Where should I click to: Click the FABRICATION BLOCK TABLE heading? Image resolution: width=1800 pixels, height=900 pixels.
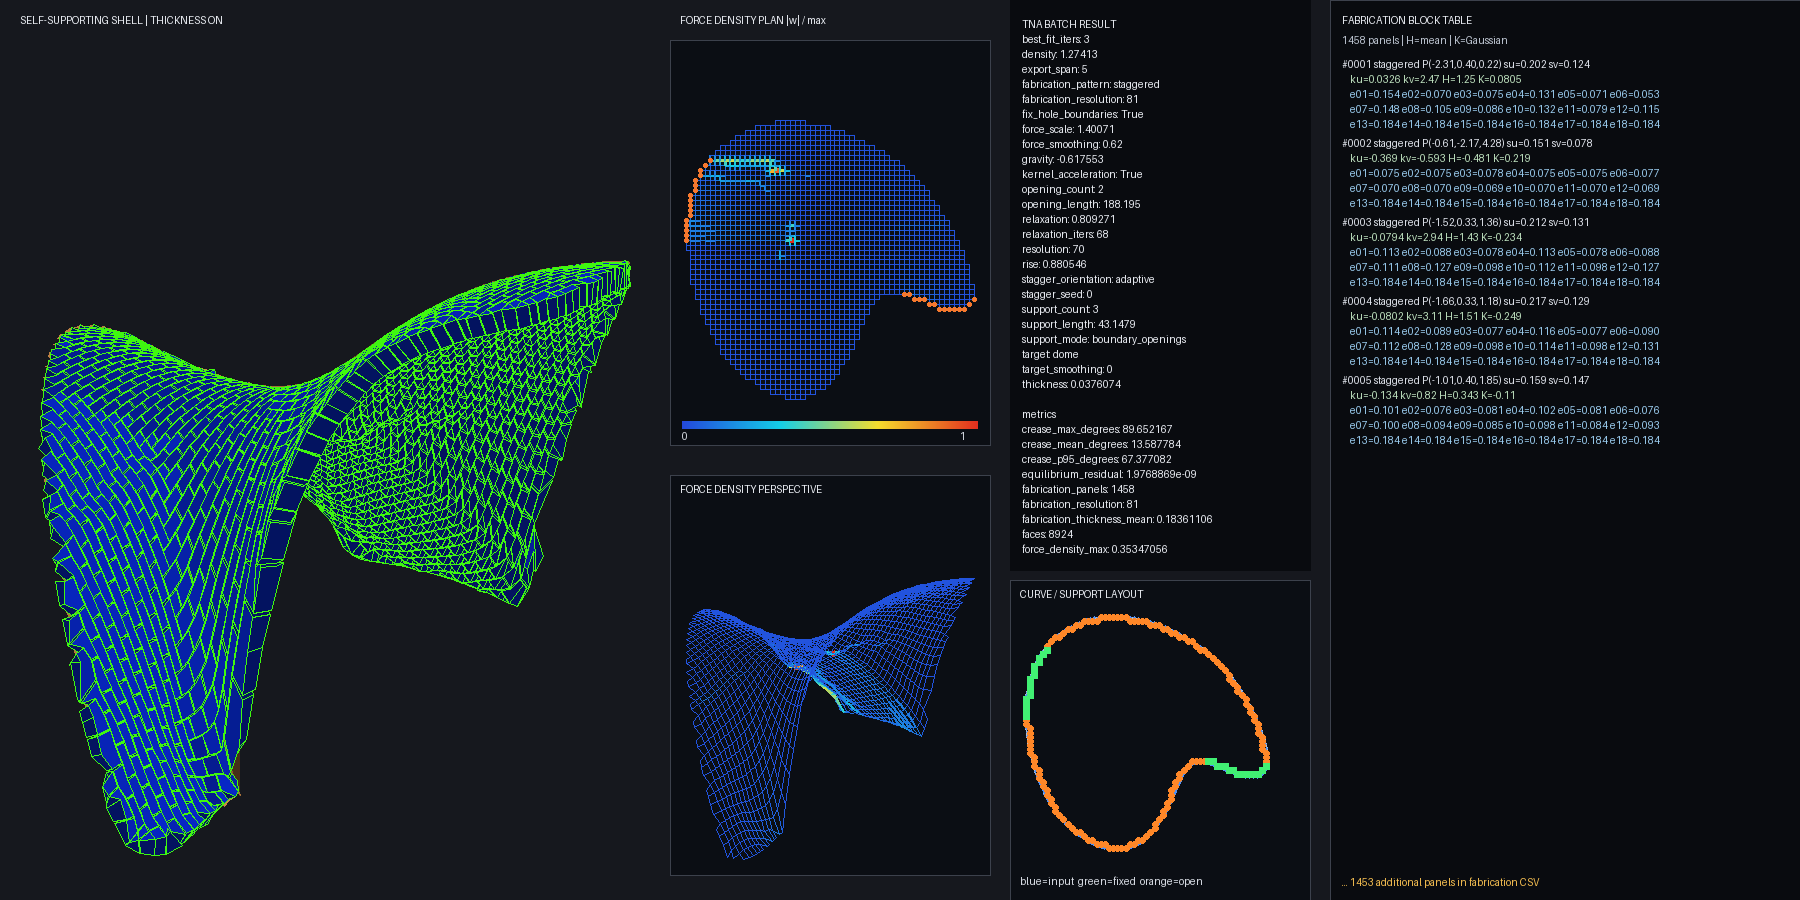click(1407, 20)
